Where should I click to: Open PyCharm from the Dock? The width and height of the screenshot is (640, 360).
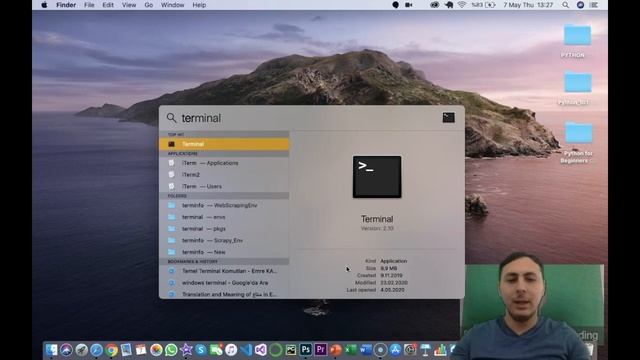pos(291,350)
